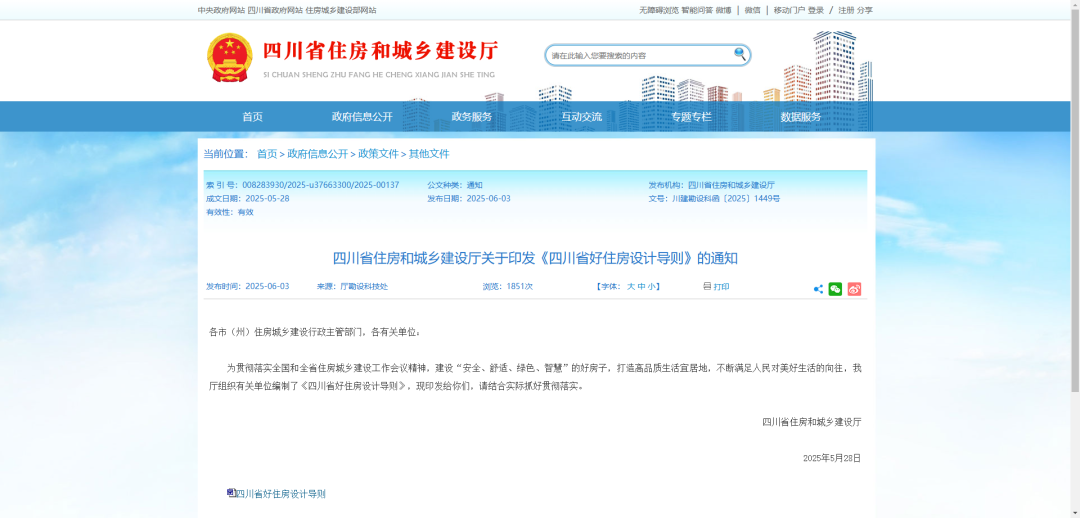
Task: Click the source 厅勘设科技处 text
Action: click(x=364, y=287)
